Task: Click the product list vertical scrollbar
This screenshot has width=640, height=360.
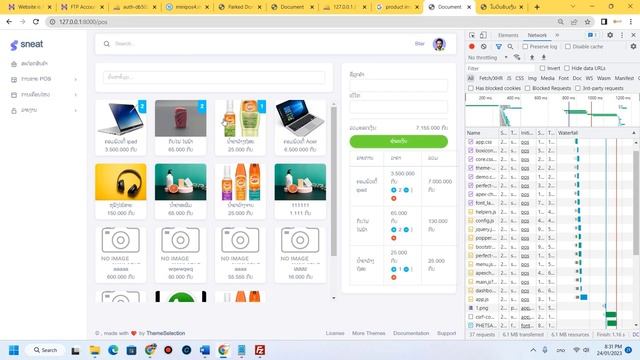Action: (x=333, y=182)
